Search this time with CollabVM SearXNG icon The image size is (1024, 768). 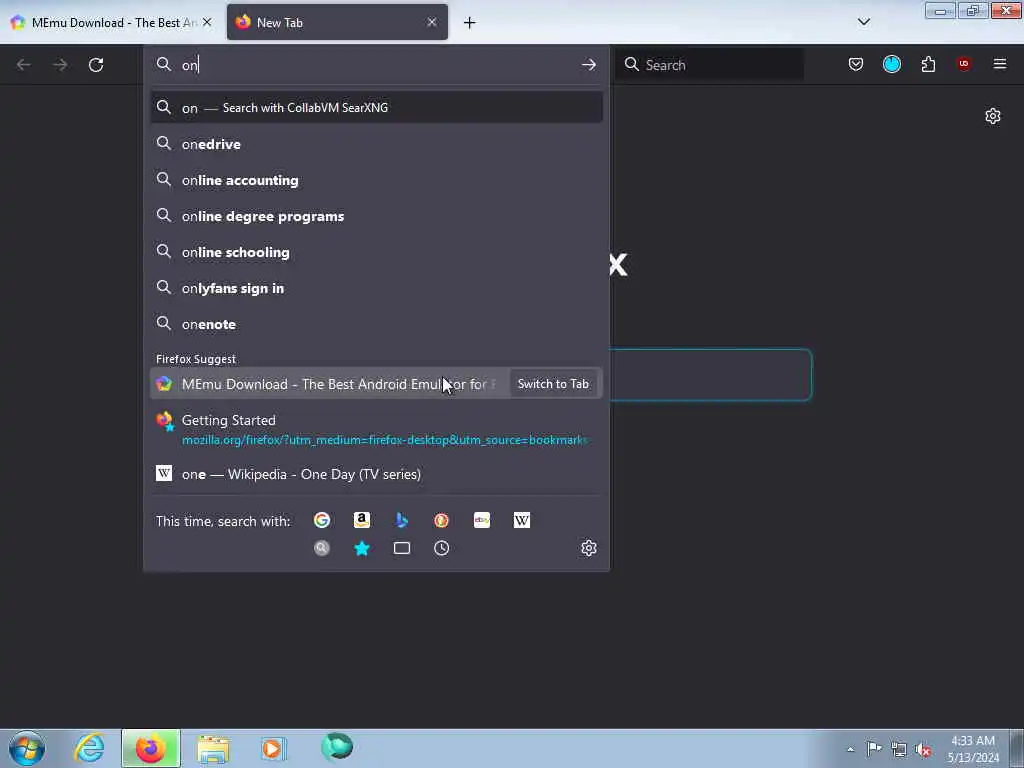pos(322,548)
